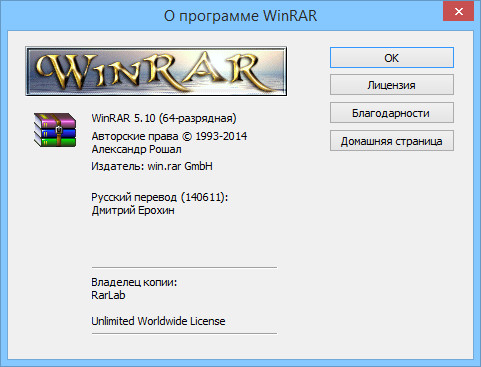The image size is (481, 367).
Task: Click the OK button
Action: 392,58
